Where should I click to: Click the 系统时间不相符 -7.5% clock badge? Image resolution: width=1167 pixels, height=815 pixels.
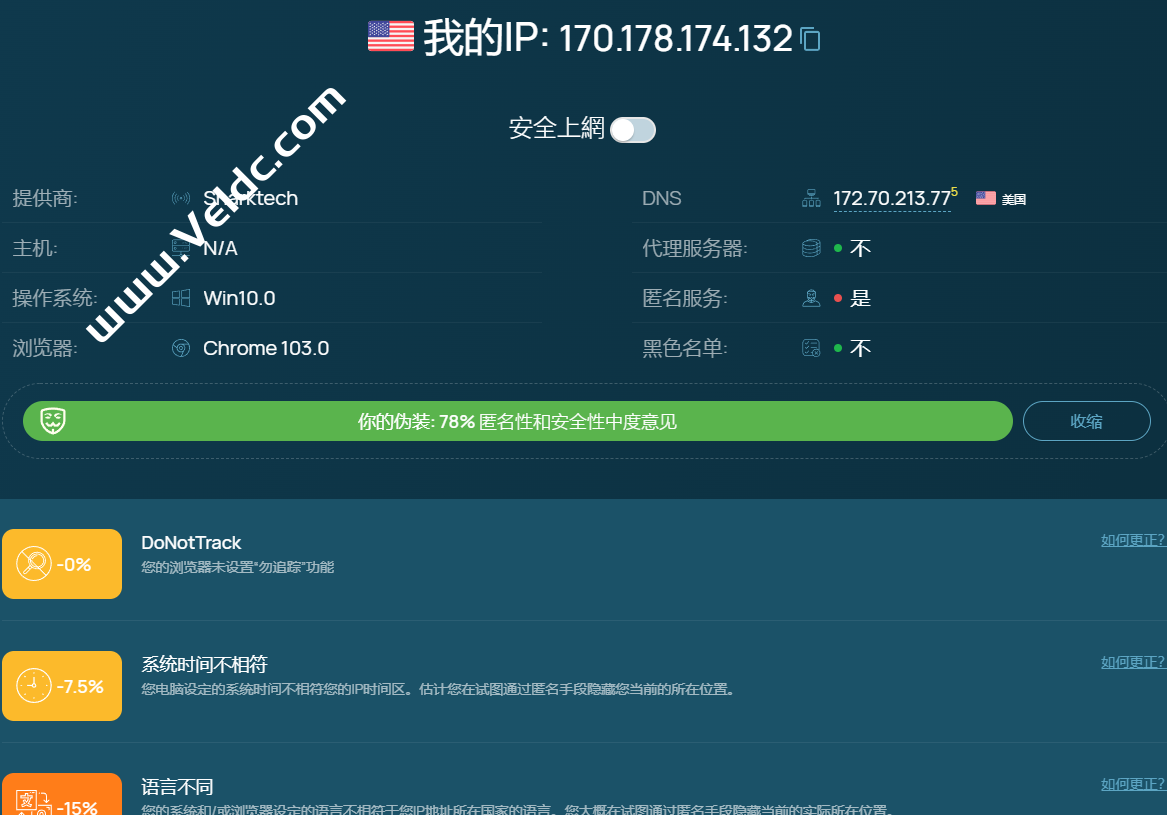pyautogui.click(x=62, y=686)
